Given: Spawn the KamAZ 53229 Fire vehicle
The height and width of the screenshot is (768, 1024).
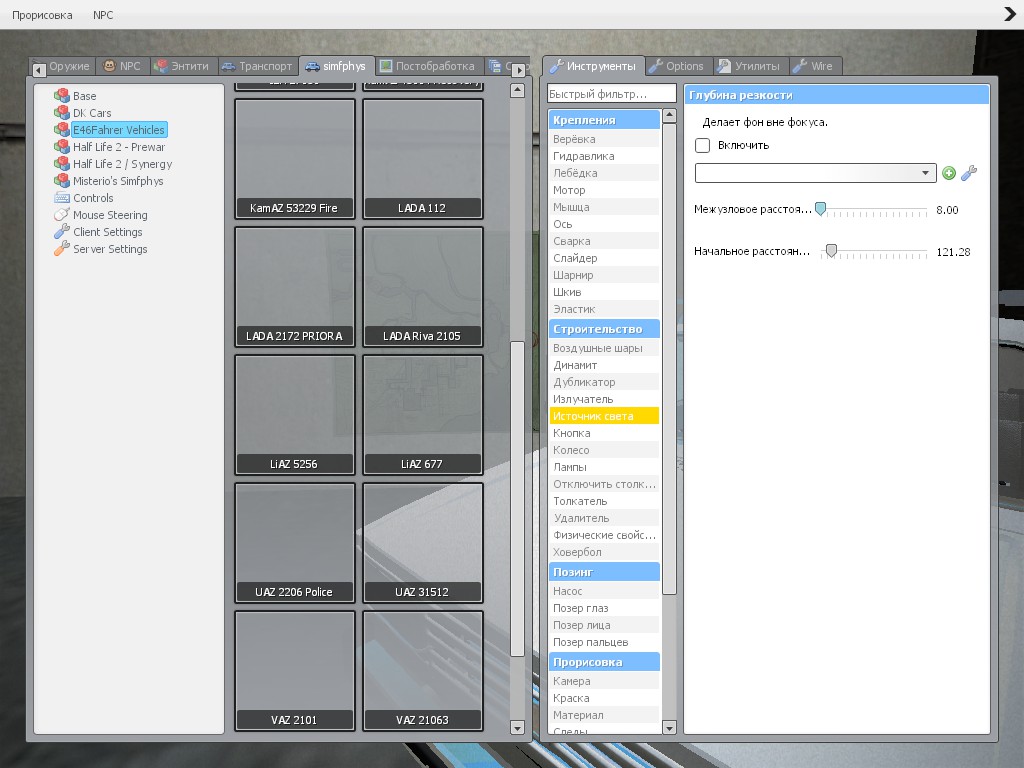Looking at the screenshot, I should [x=295, y=159].
